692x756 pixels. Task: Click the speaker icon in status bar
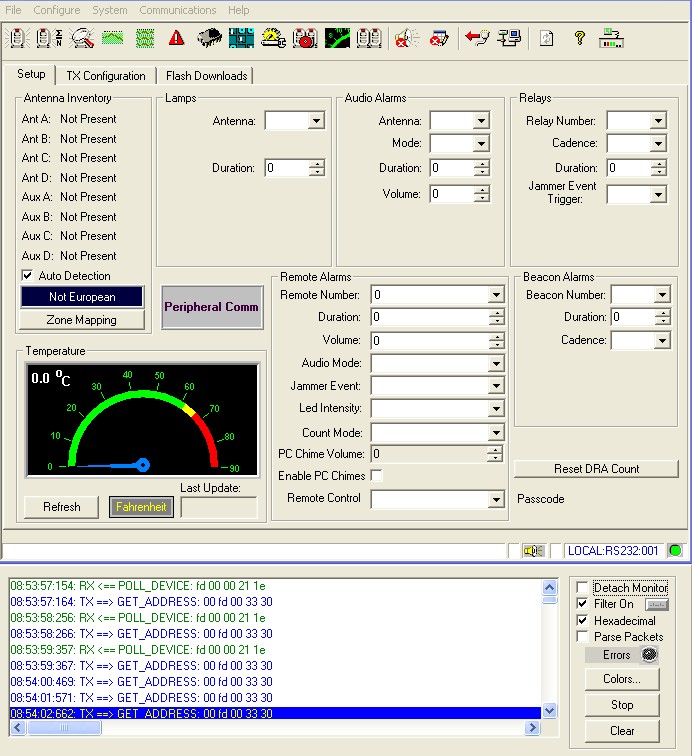tap(534, 550)
